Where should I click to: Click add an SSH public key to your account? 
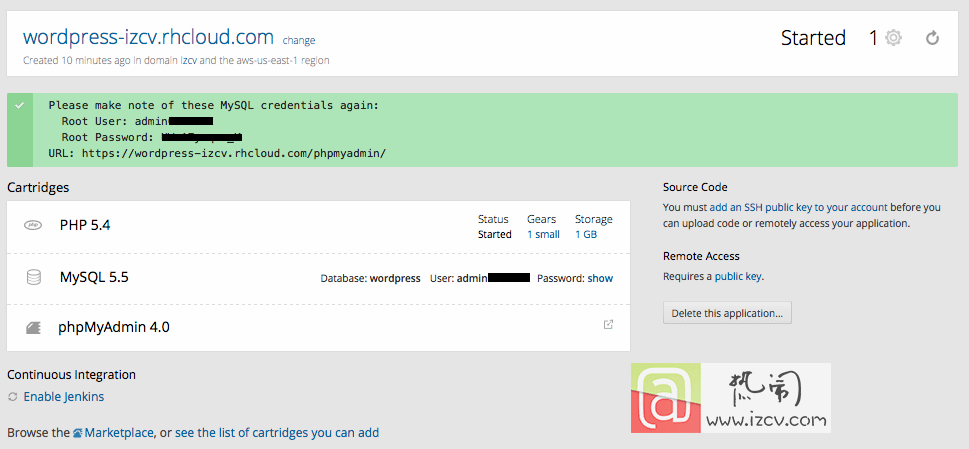(x=798, y=208)
